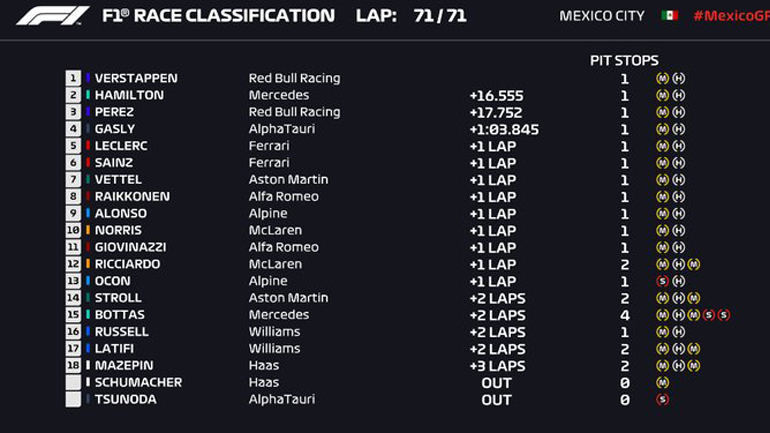This screenshot has height=433, width=770.
Task: Click the Mexican flag icon
Action: [669, 16]
